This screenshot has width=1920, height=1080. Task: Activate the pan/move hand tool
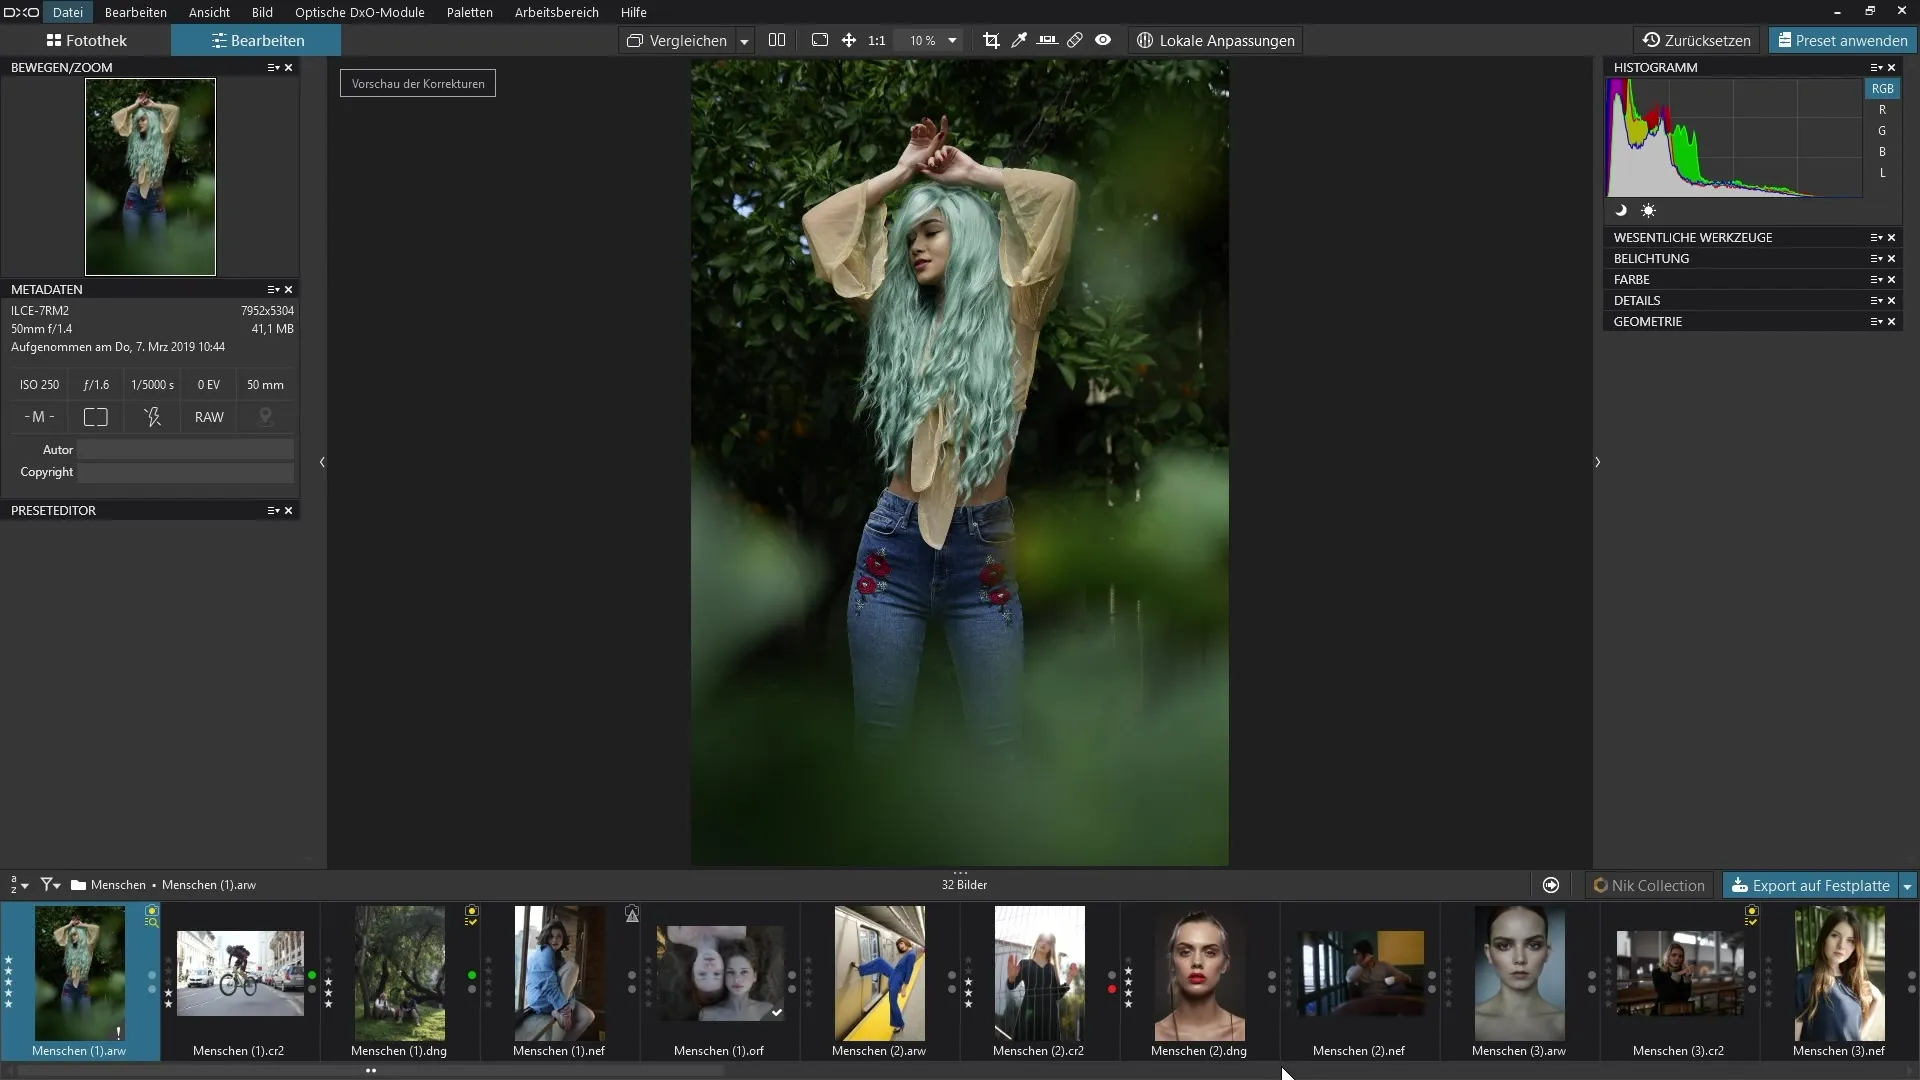[x=849, y=40]
